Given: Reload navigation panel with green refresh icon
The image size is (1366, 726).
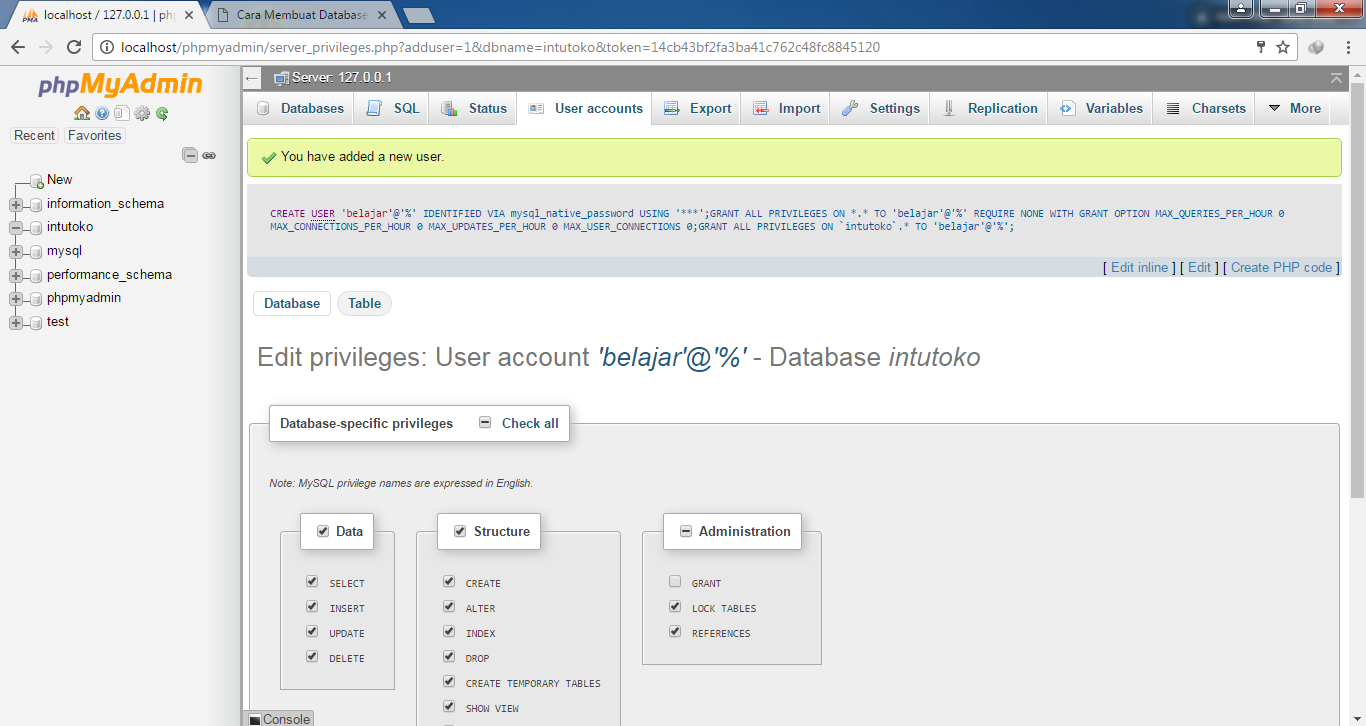Looking at the screenshot, I should pos(162,114).
